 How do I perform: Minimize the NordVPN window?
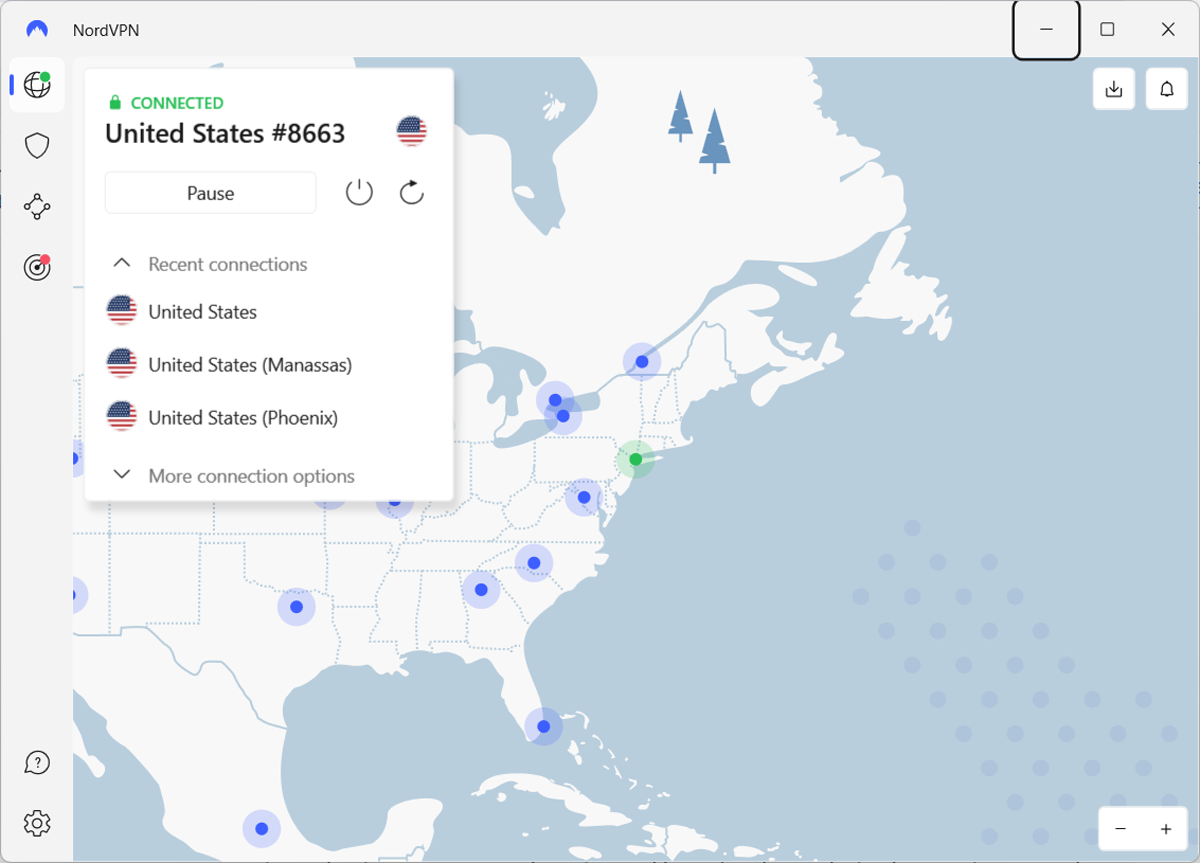tap(1047, 30)
